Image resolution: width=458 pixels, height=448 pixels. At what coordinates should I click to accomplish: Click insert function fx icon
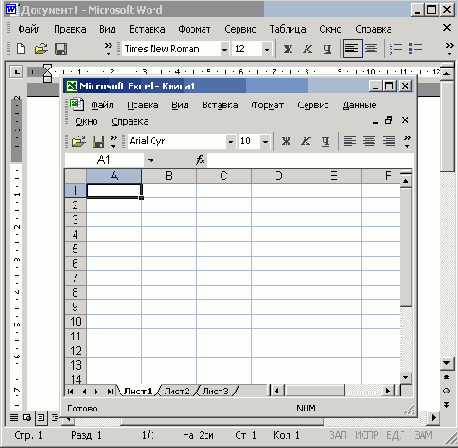pyautogui.click(x=200, y=160)
